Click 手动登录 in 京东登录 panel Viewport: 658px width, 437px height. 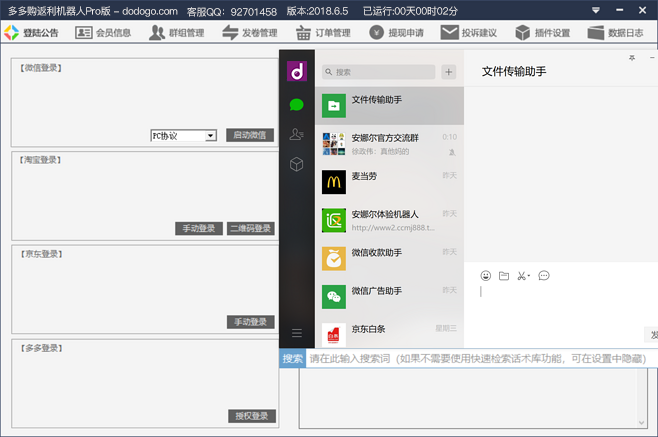(x=251, y=322)
